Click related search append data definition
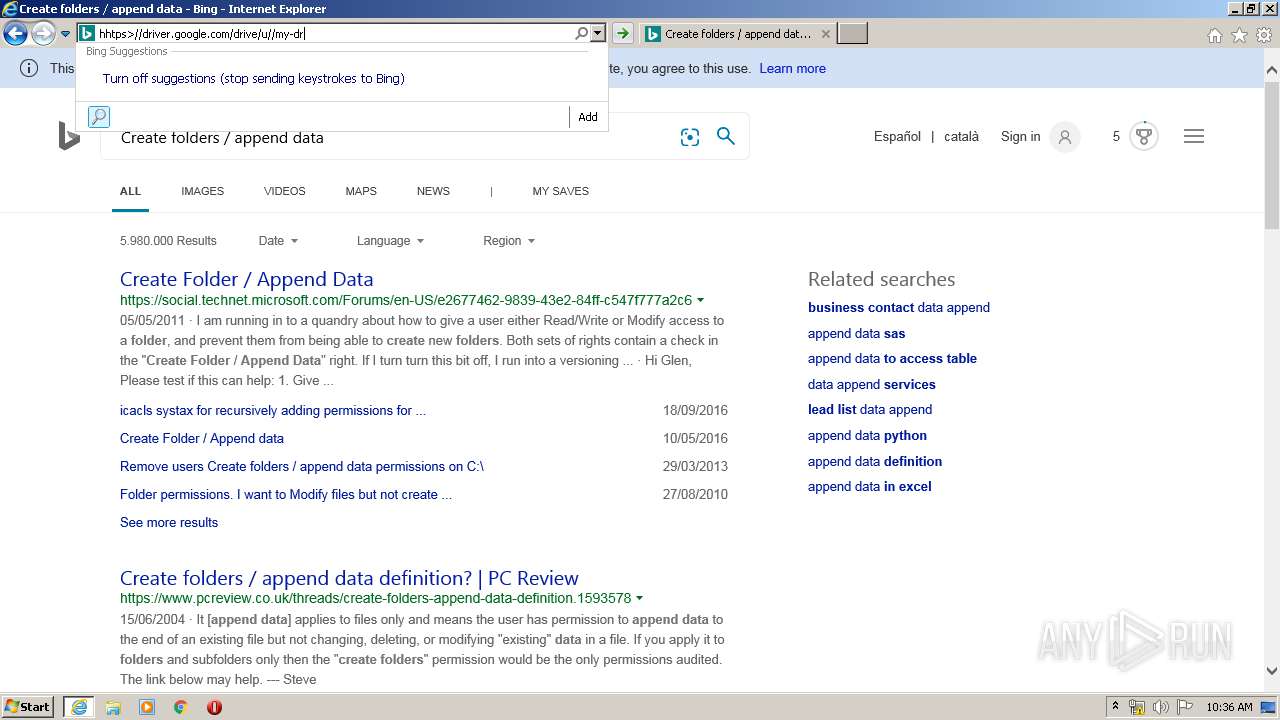 click(x=875, y=462)
